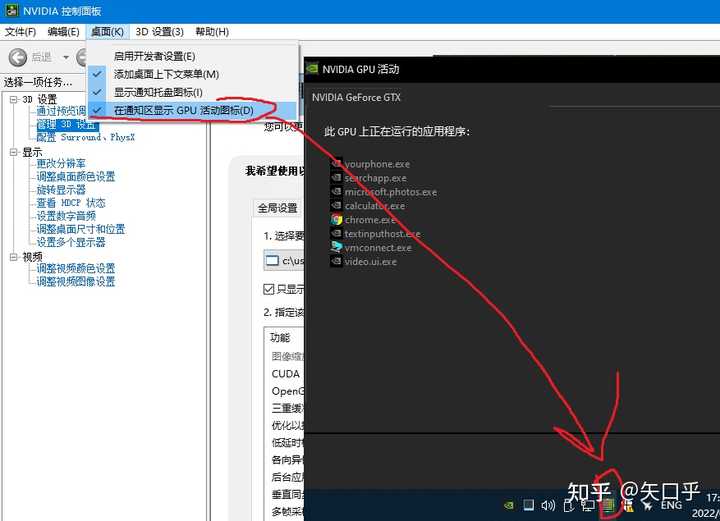Click the network monitor tray icon
The image size is (720, 521).
[x=588, y=505]
